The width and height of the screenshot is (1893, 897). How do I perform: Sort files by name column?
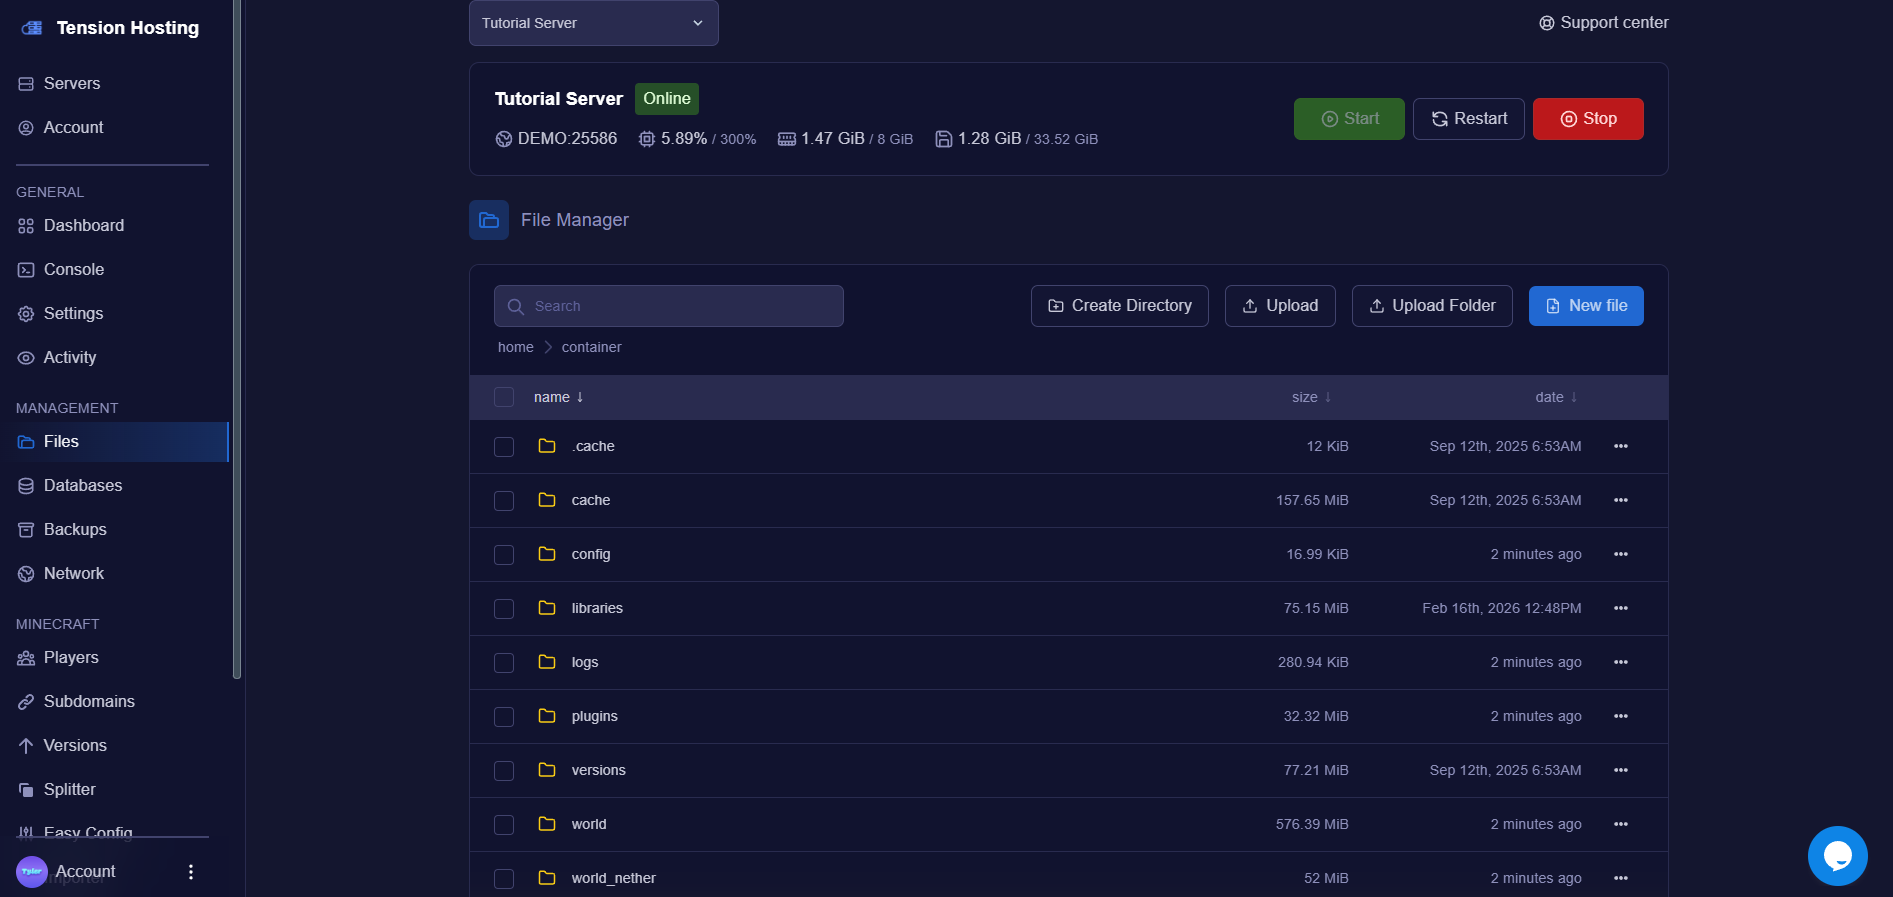558,398
